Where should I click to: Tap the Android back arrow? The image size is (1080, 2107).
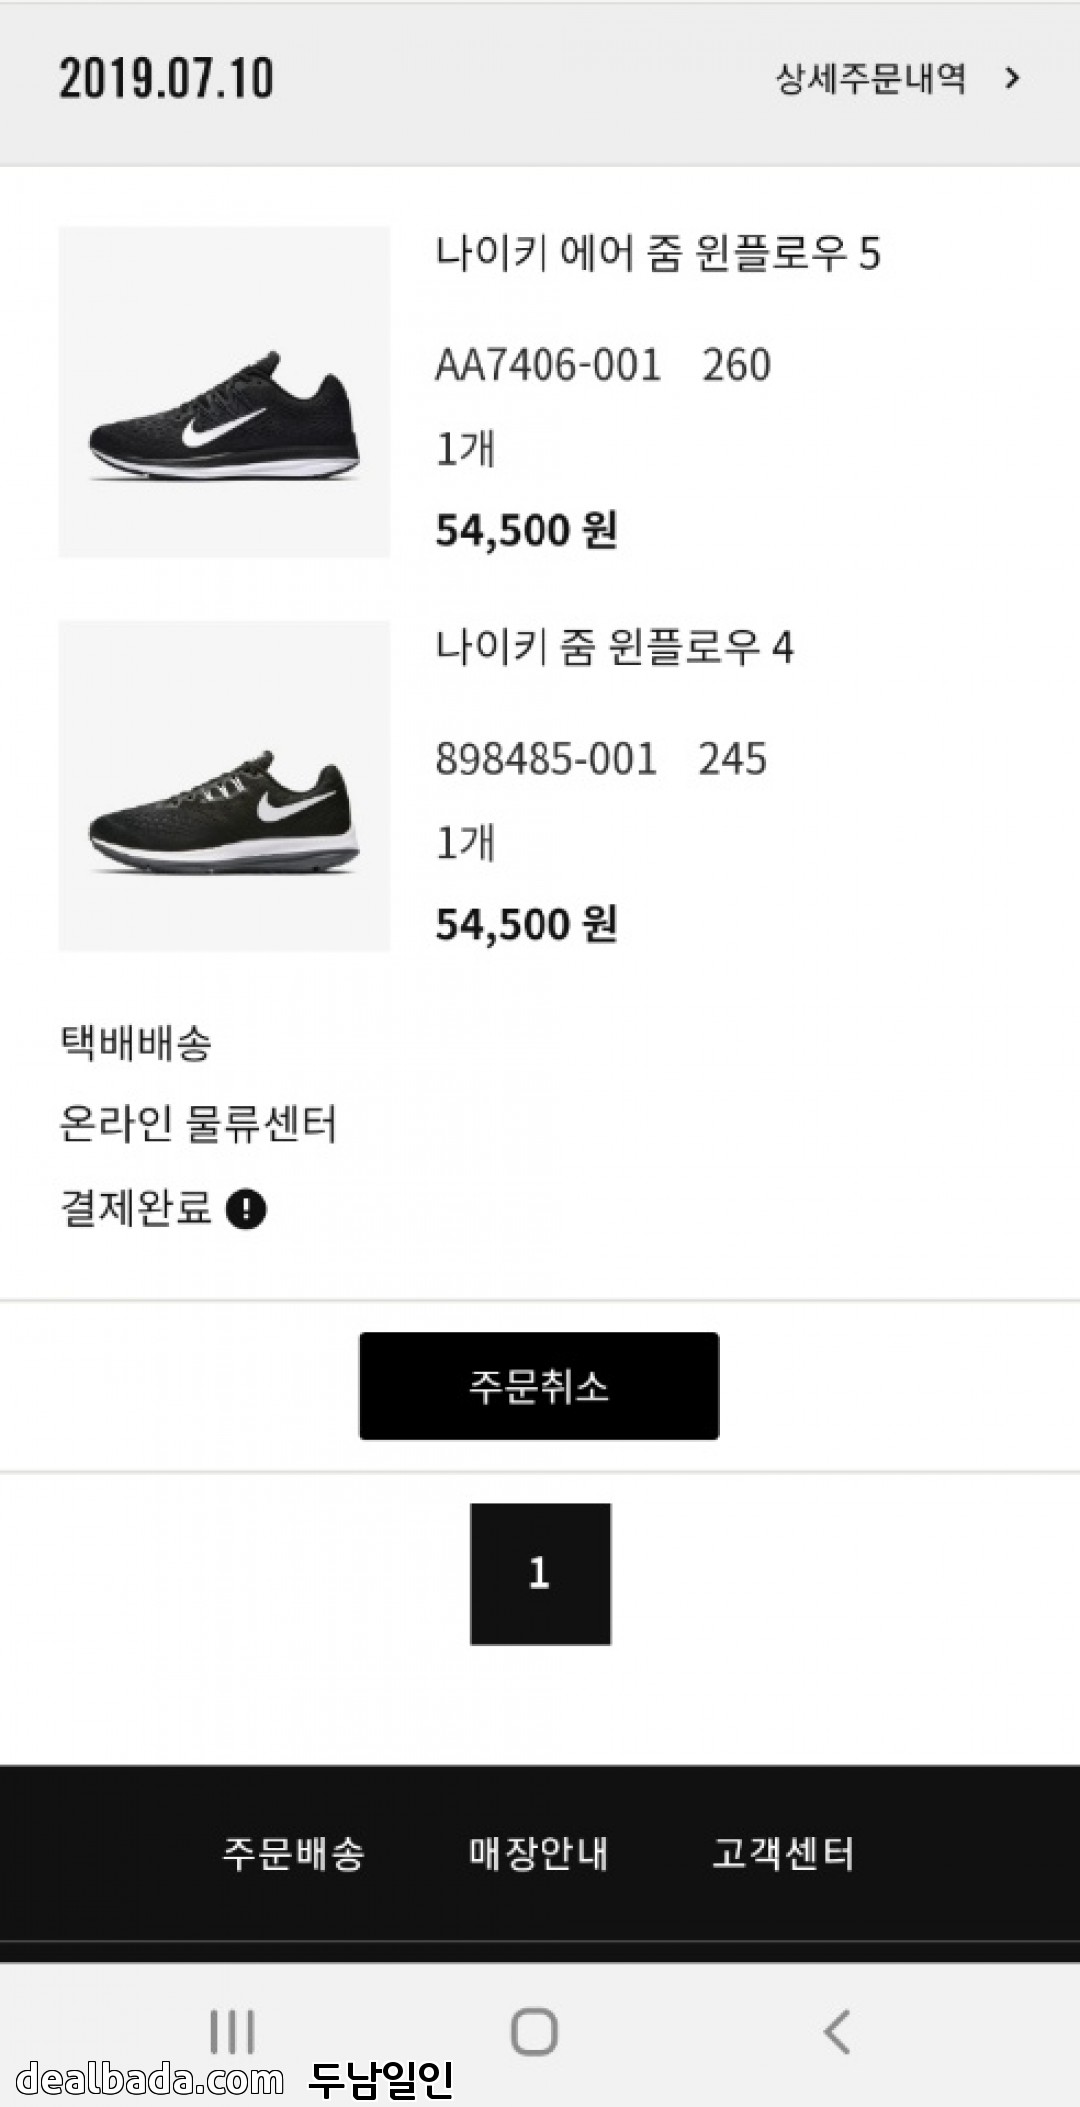pos(836,2031)
